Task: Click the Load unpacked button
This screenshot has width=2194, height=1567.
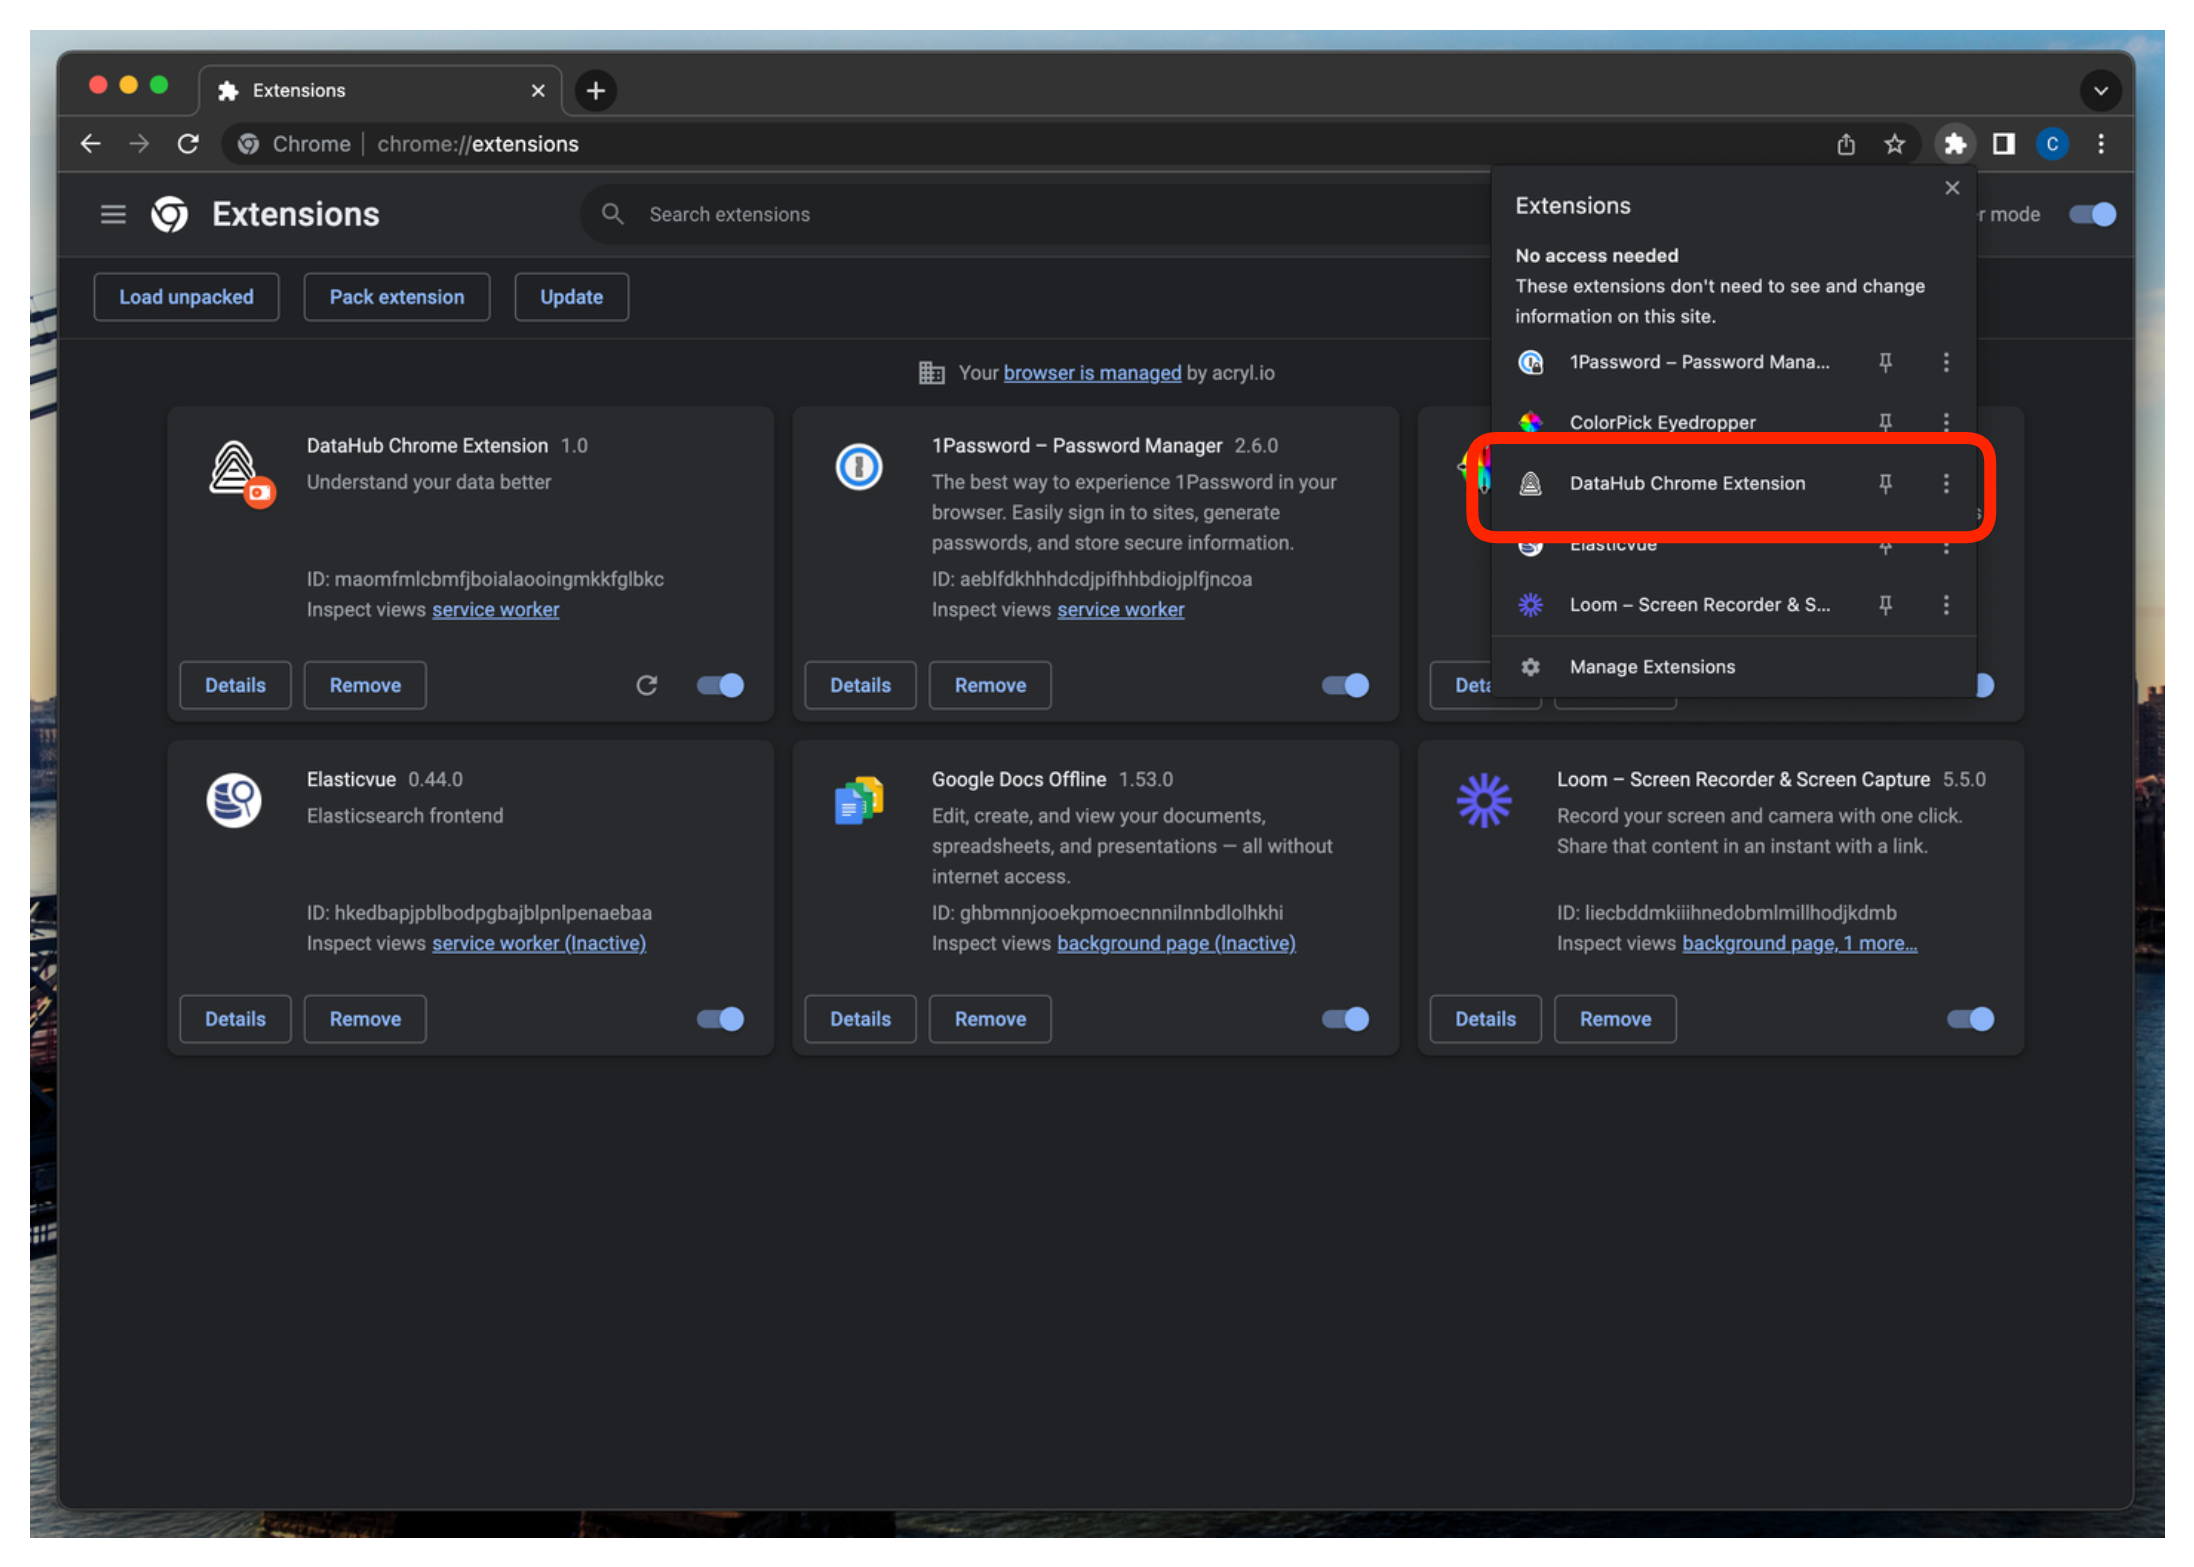Action: [186, 297]
